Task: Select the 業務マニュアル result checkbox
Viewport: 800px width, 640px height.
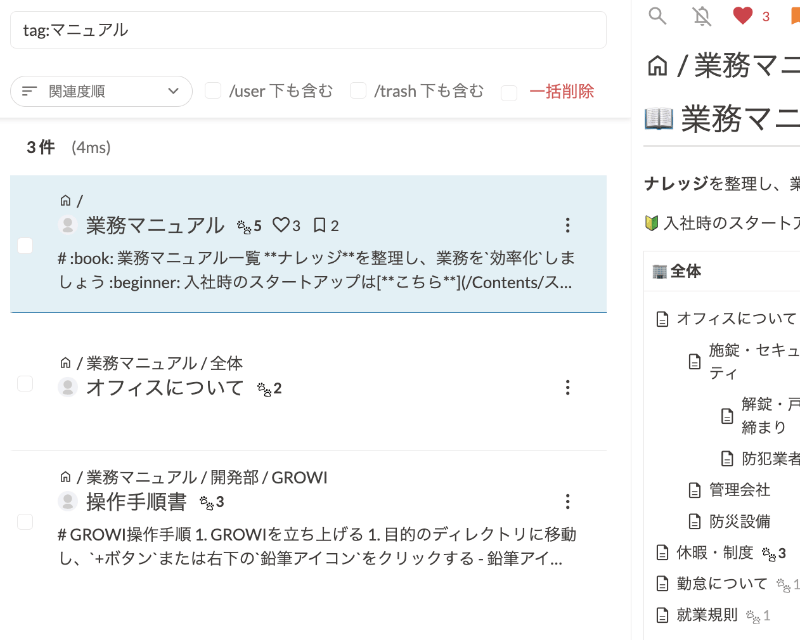Action: [x=25, y=245]
